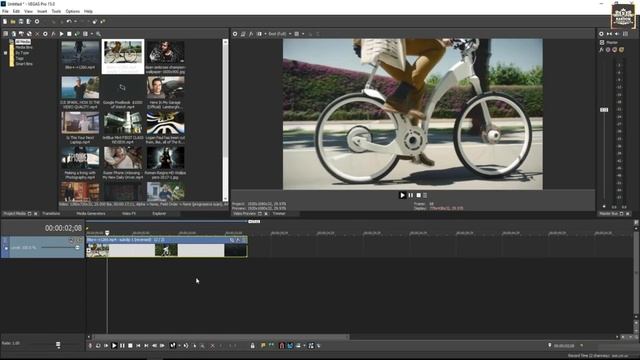The height and width of the screenshot is (360, 640).
Task: Save the project with toolbar icon
Action: (x=21, y=22)
